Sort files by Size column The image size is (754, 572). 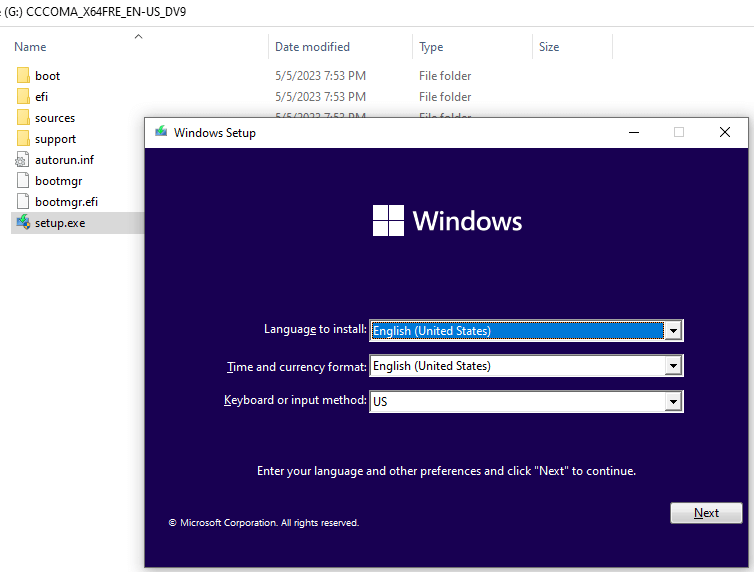tap(549, 47)
